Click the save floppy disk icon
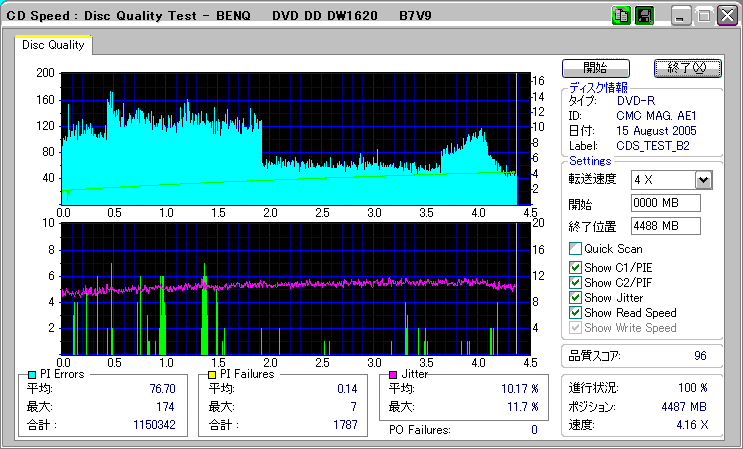This screenshot has height=449, width=743. tap(643, 16)
